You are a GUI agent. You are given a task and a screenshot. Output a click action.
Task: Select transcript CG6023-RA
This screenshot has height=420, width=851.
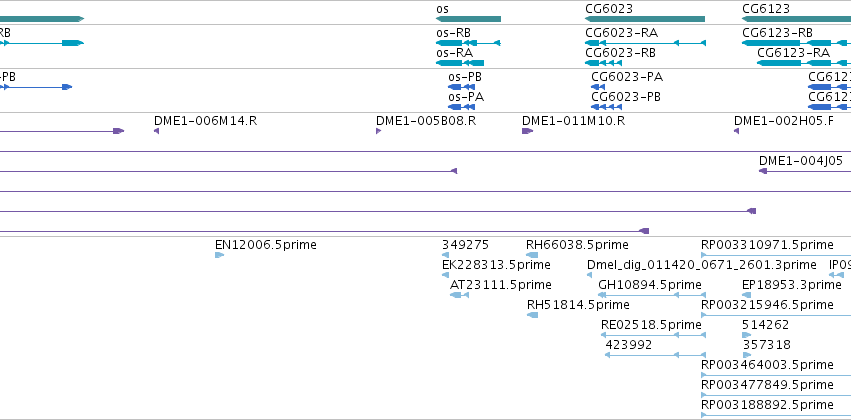[x=645, y=43]
